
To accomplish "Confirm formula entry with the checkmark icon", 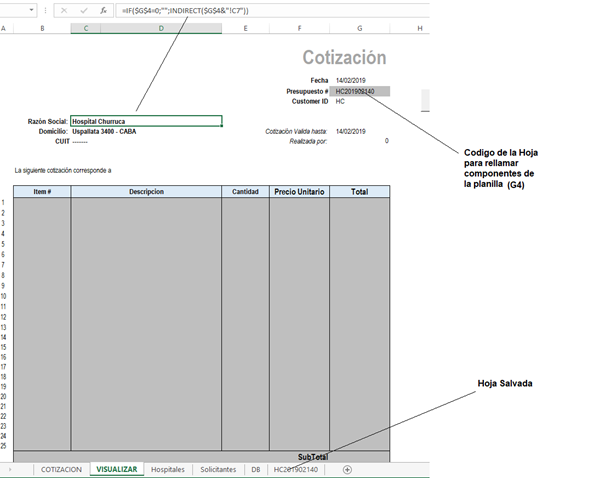I will [x=84, y=11].
